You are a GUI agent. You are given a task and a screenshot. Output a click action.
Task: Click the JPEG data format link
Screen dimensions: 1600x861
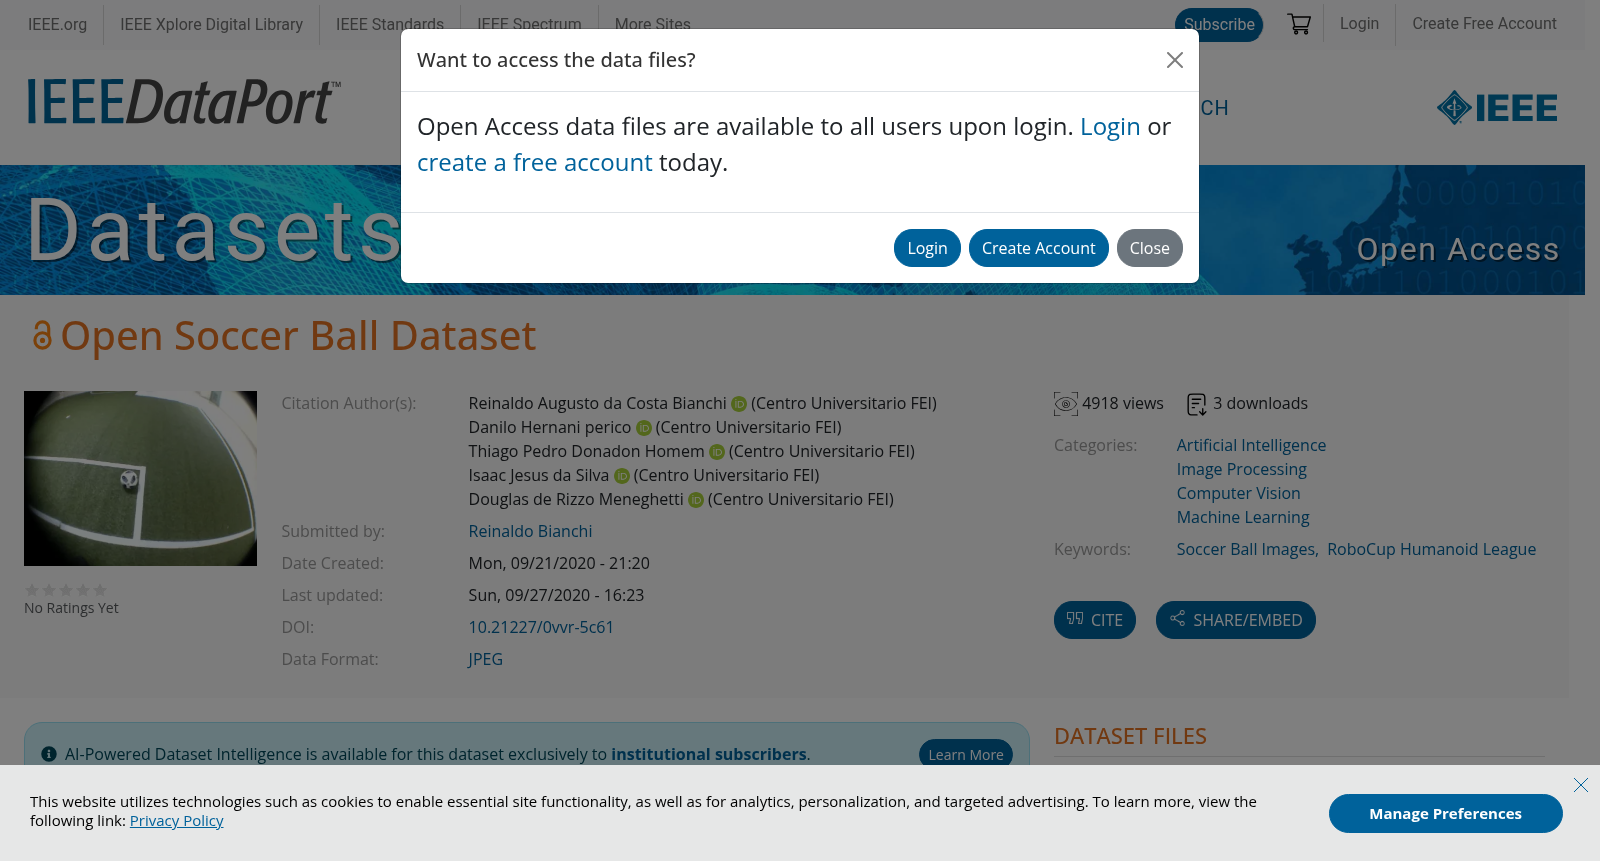[x=485, y=660]
